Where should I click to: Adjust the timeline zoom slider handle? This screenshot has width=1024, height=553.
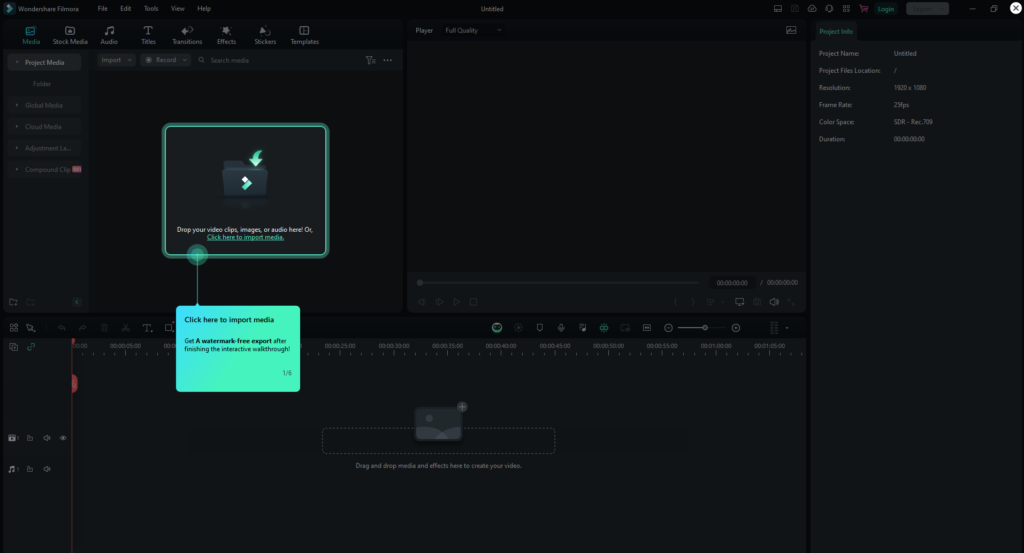705,328
